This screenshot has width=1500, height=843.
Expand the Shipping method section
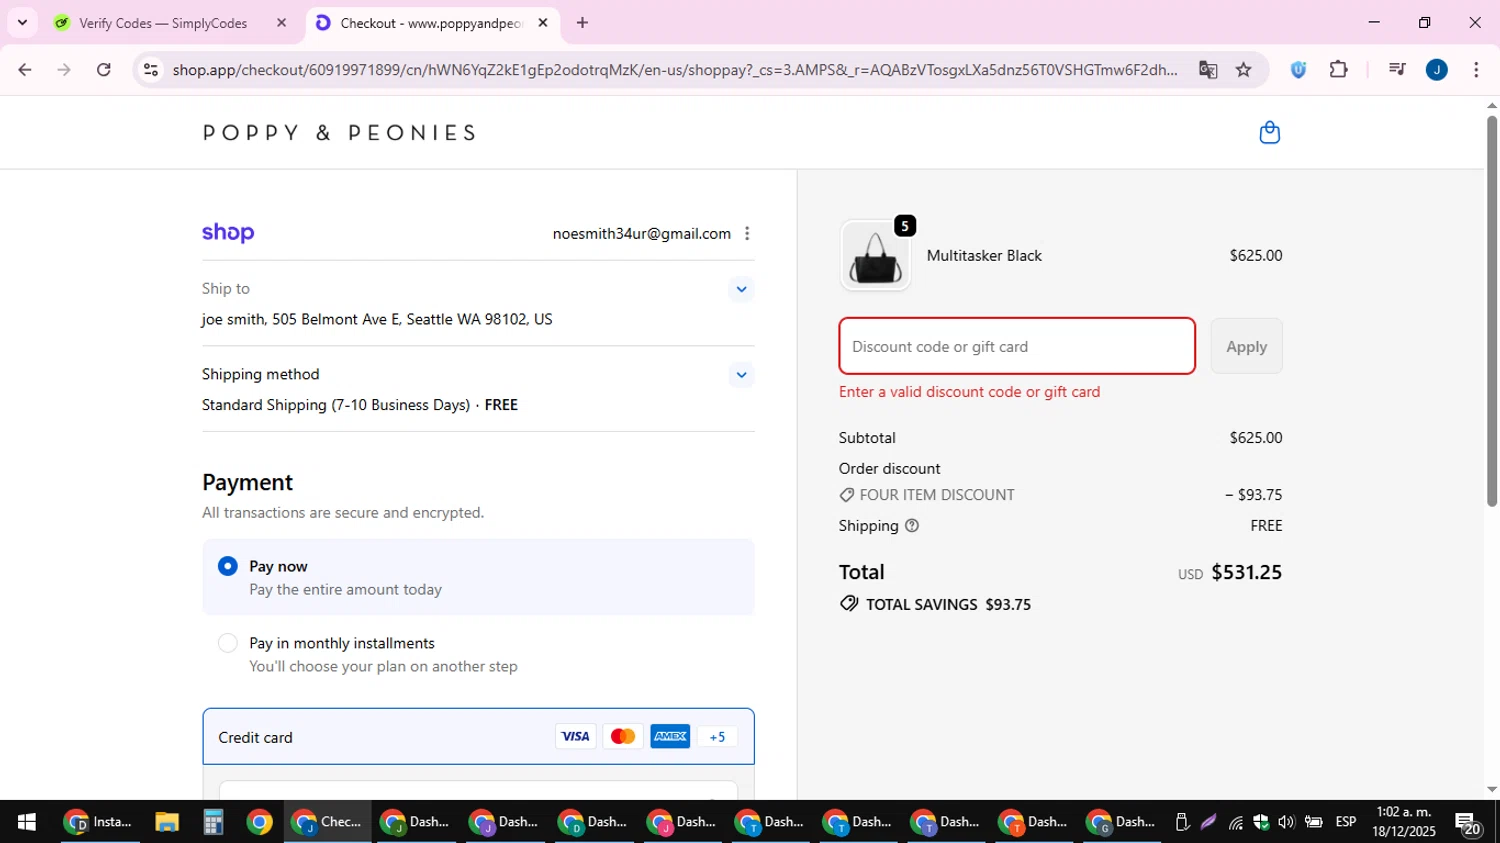pos(741,375)
